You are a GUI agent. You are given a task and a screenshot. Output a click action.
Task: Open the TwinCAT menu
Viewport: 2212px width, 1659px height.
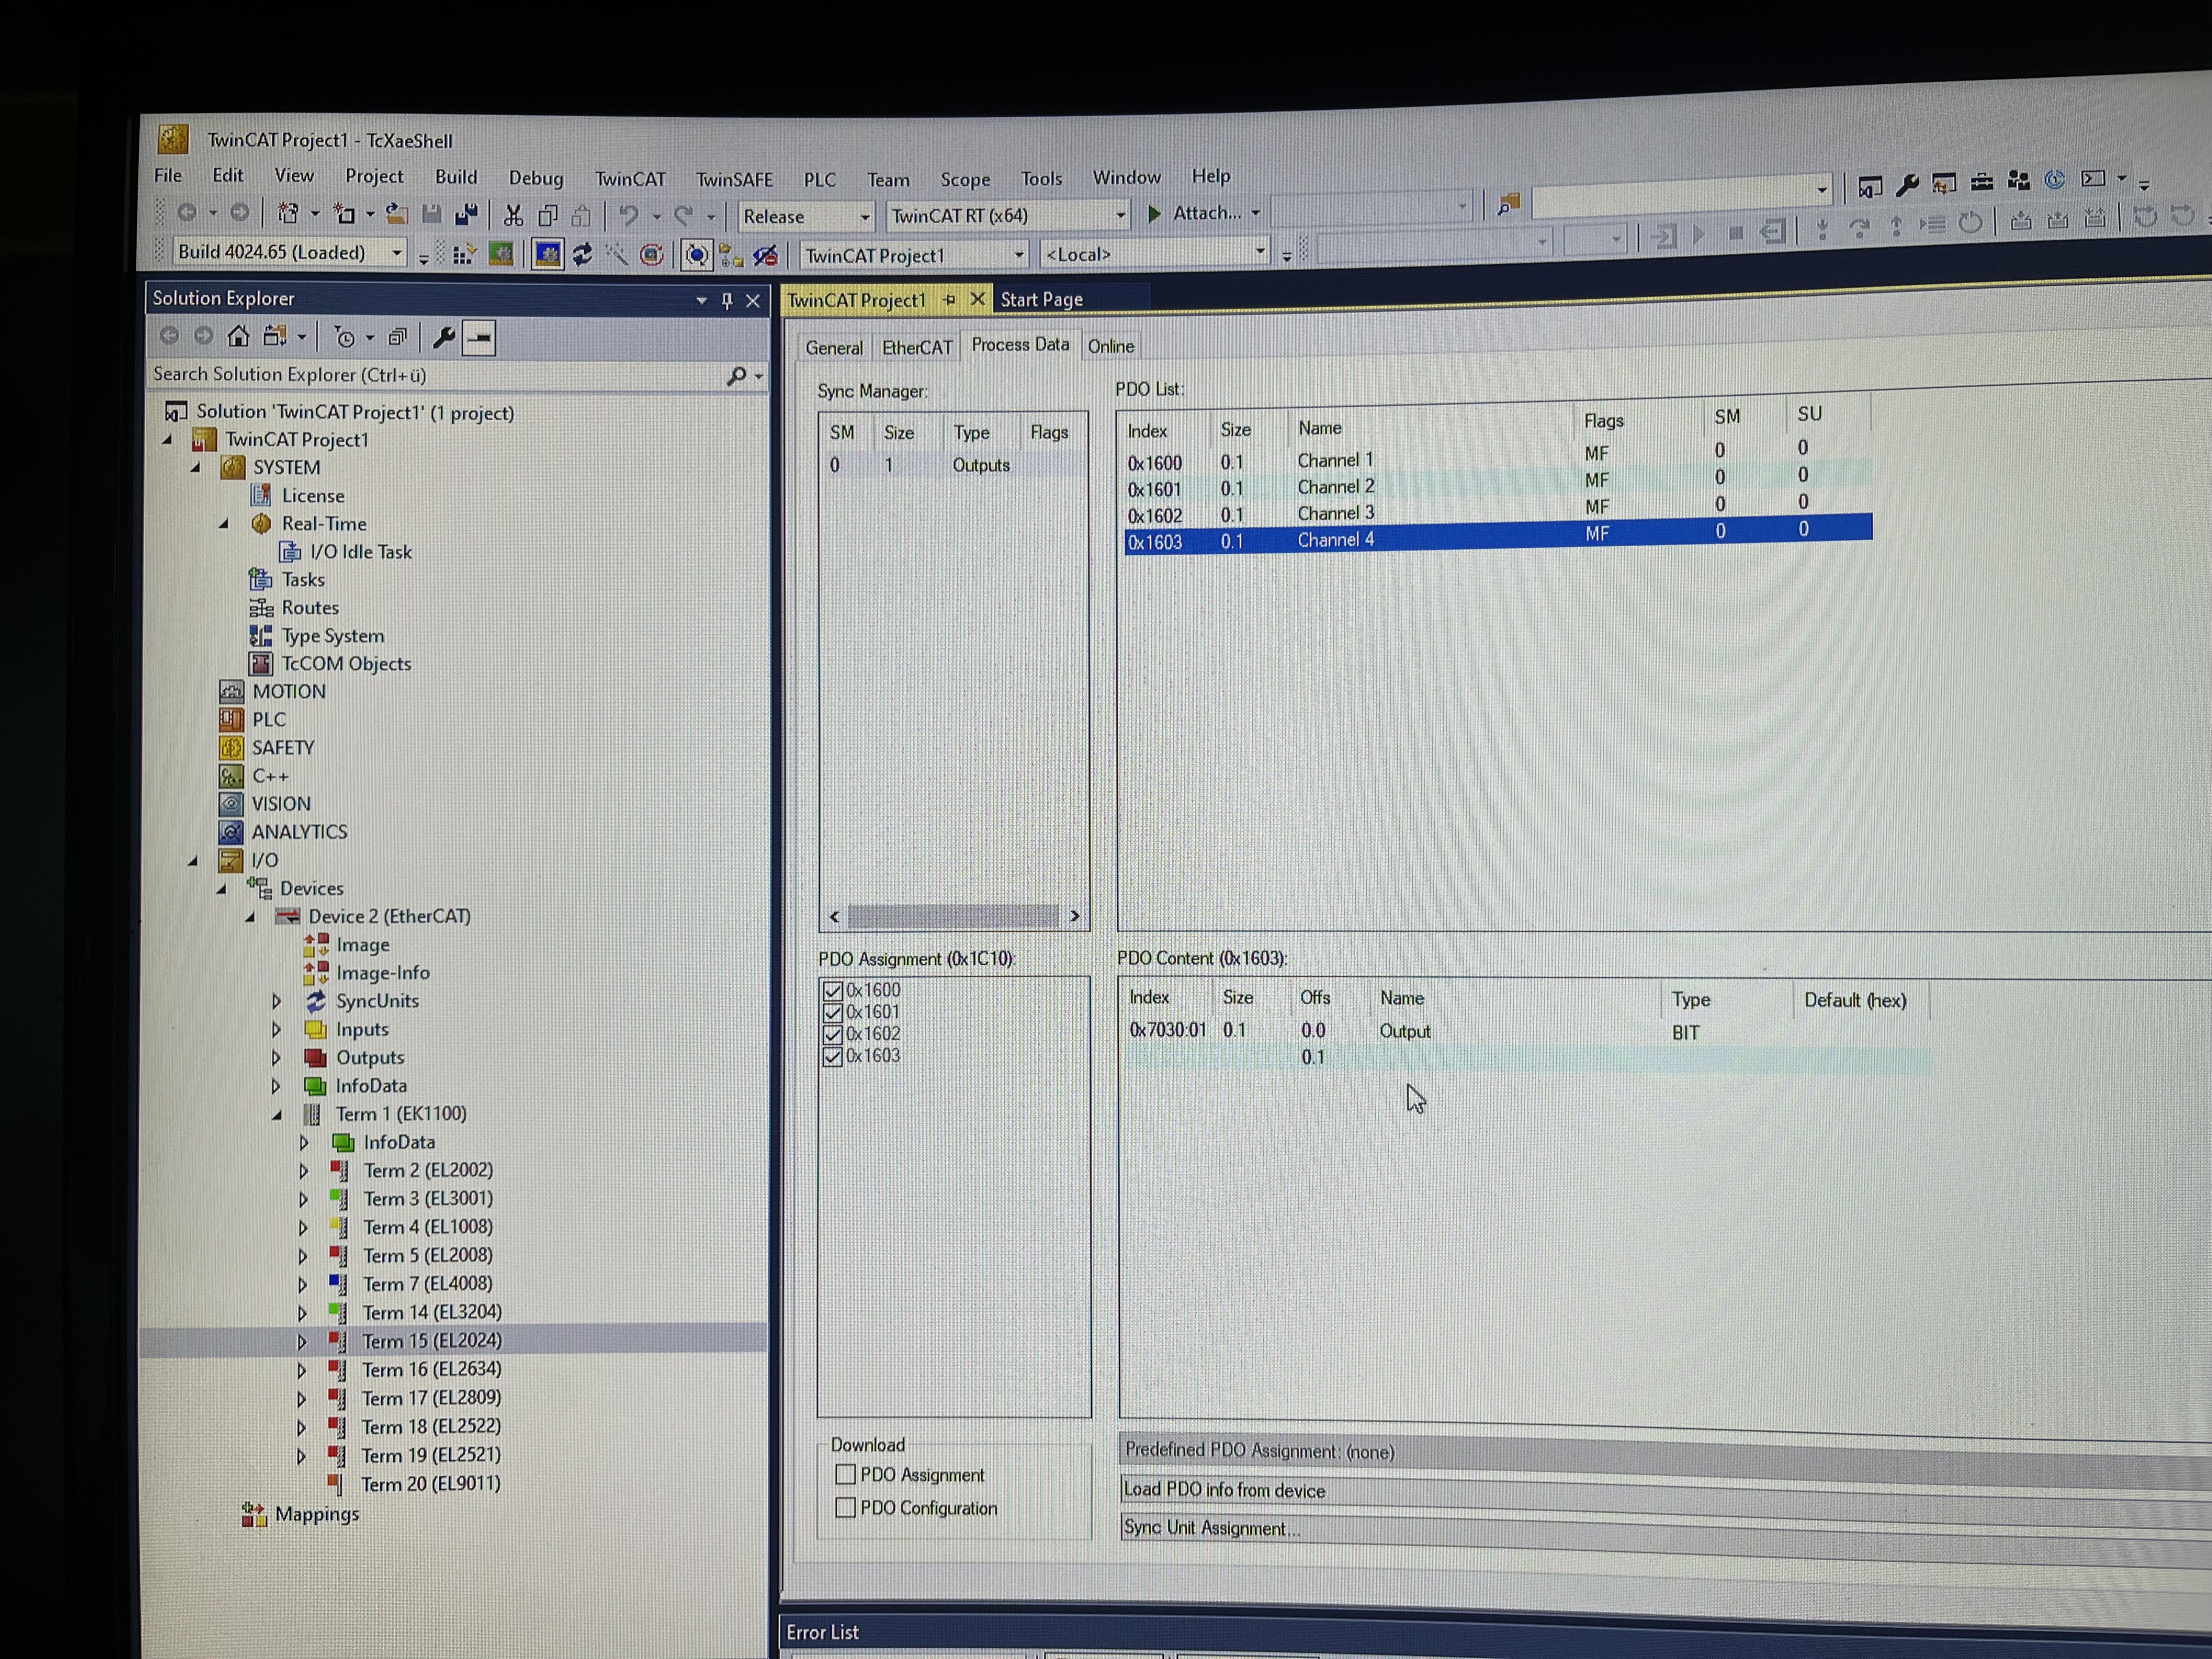click(x=630, y=179)
